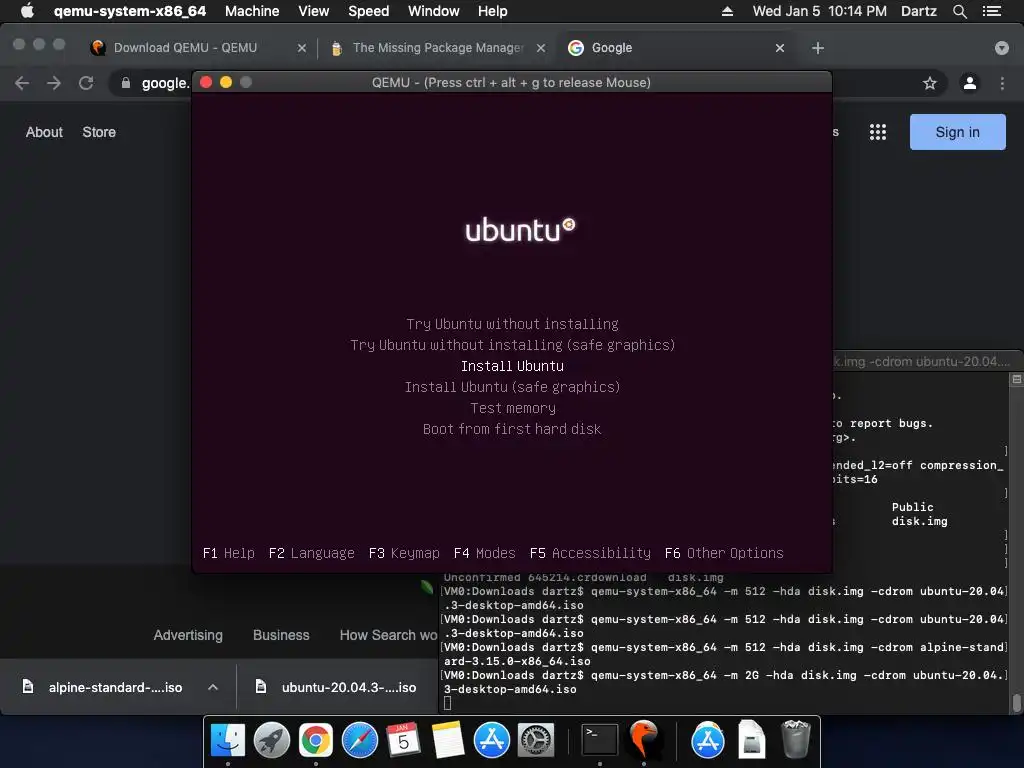1024x768 pixels.
Task: Close the Download QEMU tab
Action: pyautogui.click(x=301, y=48)
